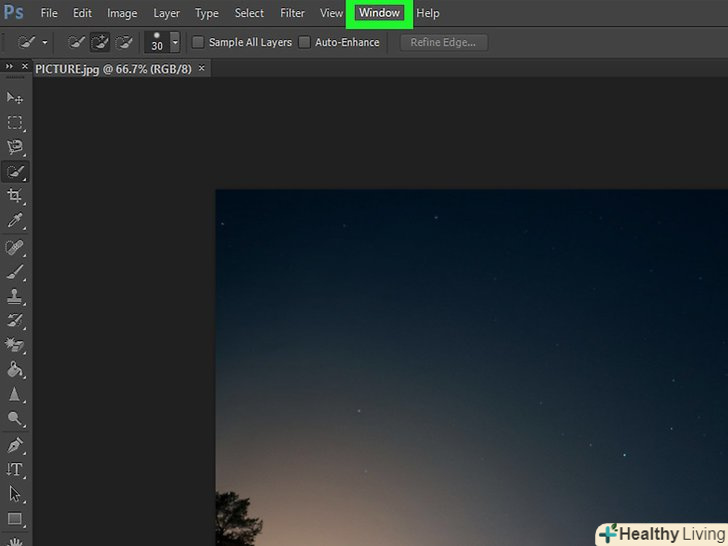Close the toolbox panel

coord(25,66)
